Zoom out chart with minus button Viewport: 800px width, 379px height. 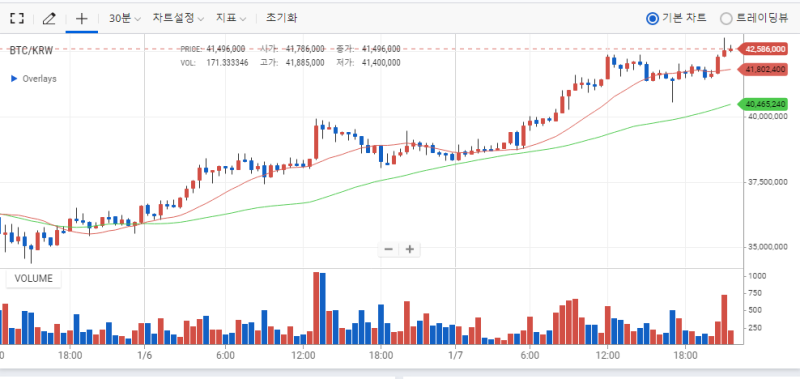point(388,249)
